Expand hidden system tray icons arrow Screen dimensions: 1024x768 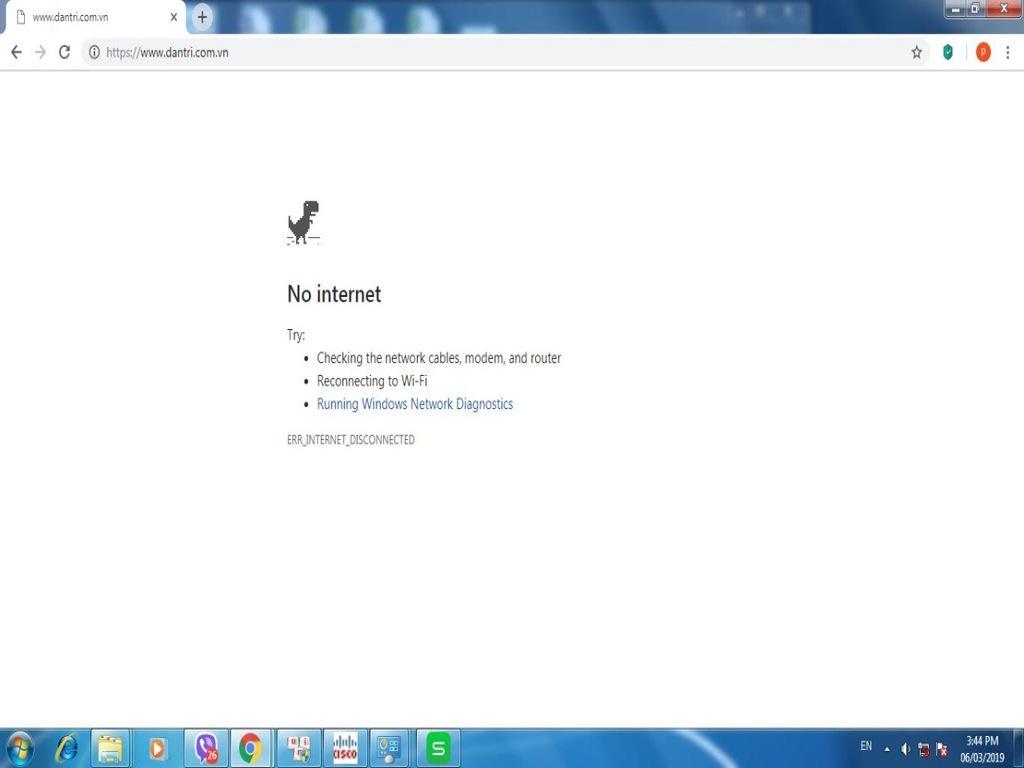point(887,749)
